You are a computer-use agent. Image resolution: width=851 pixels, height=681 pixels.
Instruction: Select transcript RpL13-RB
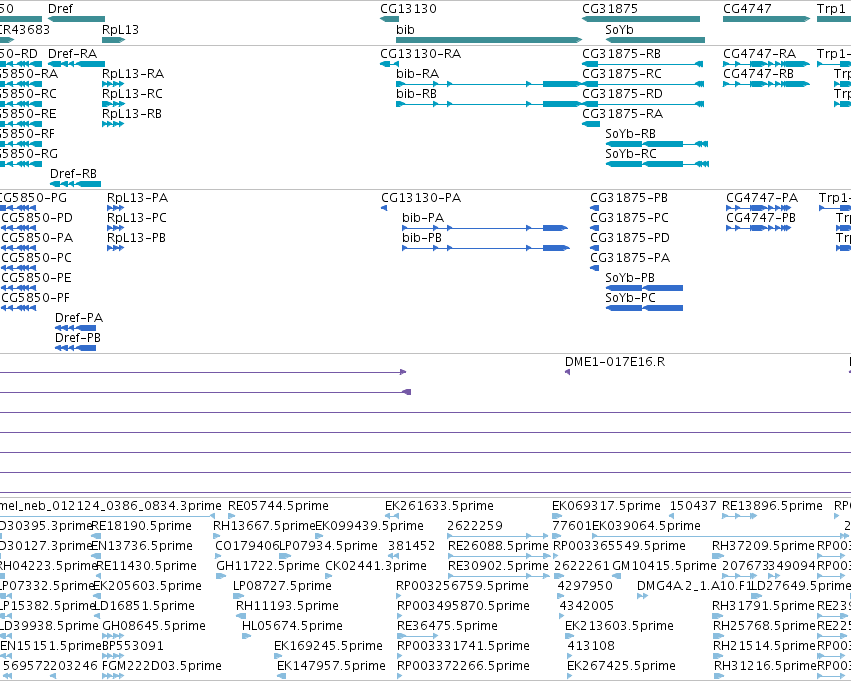click(x=113, y=124)
